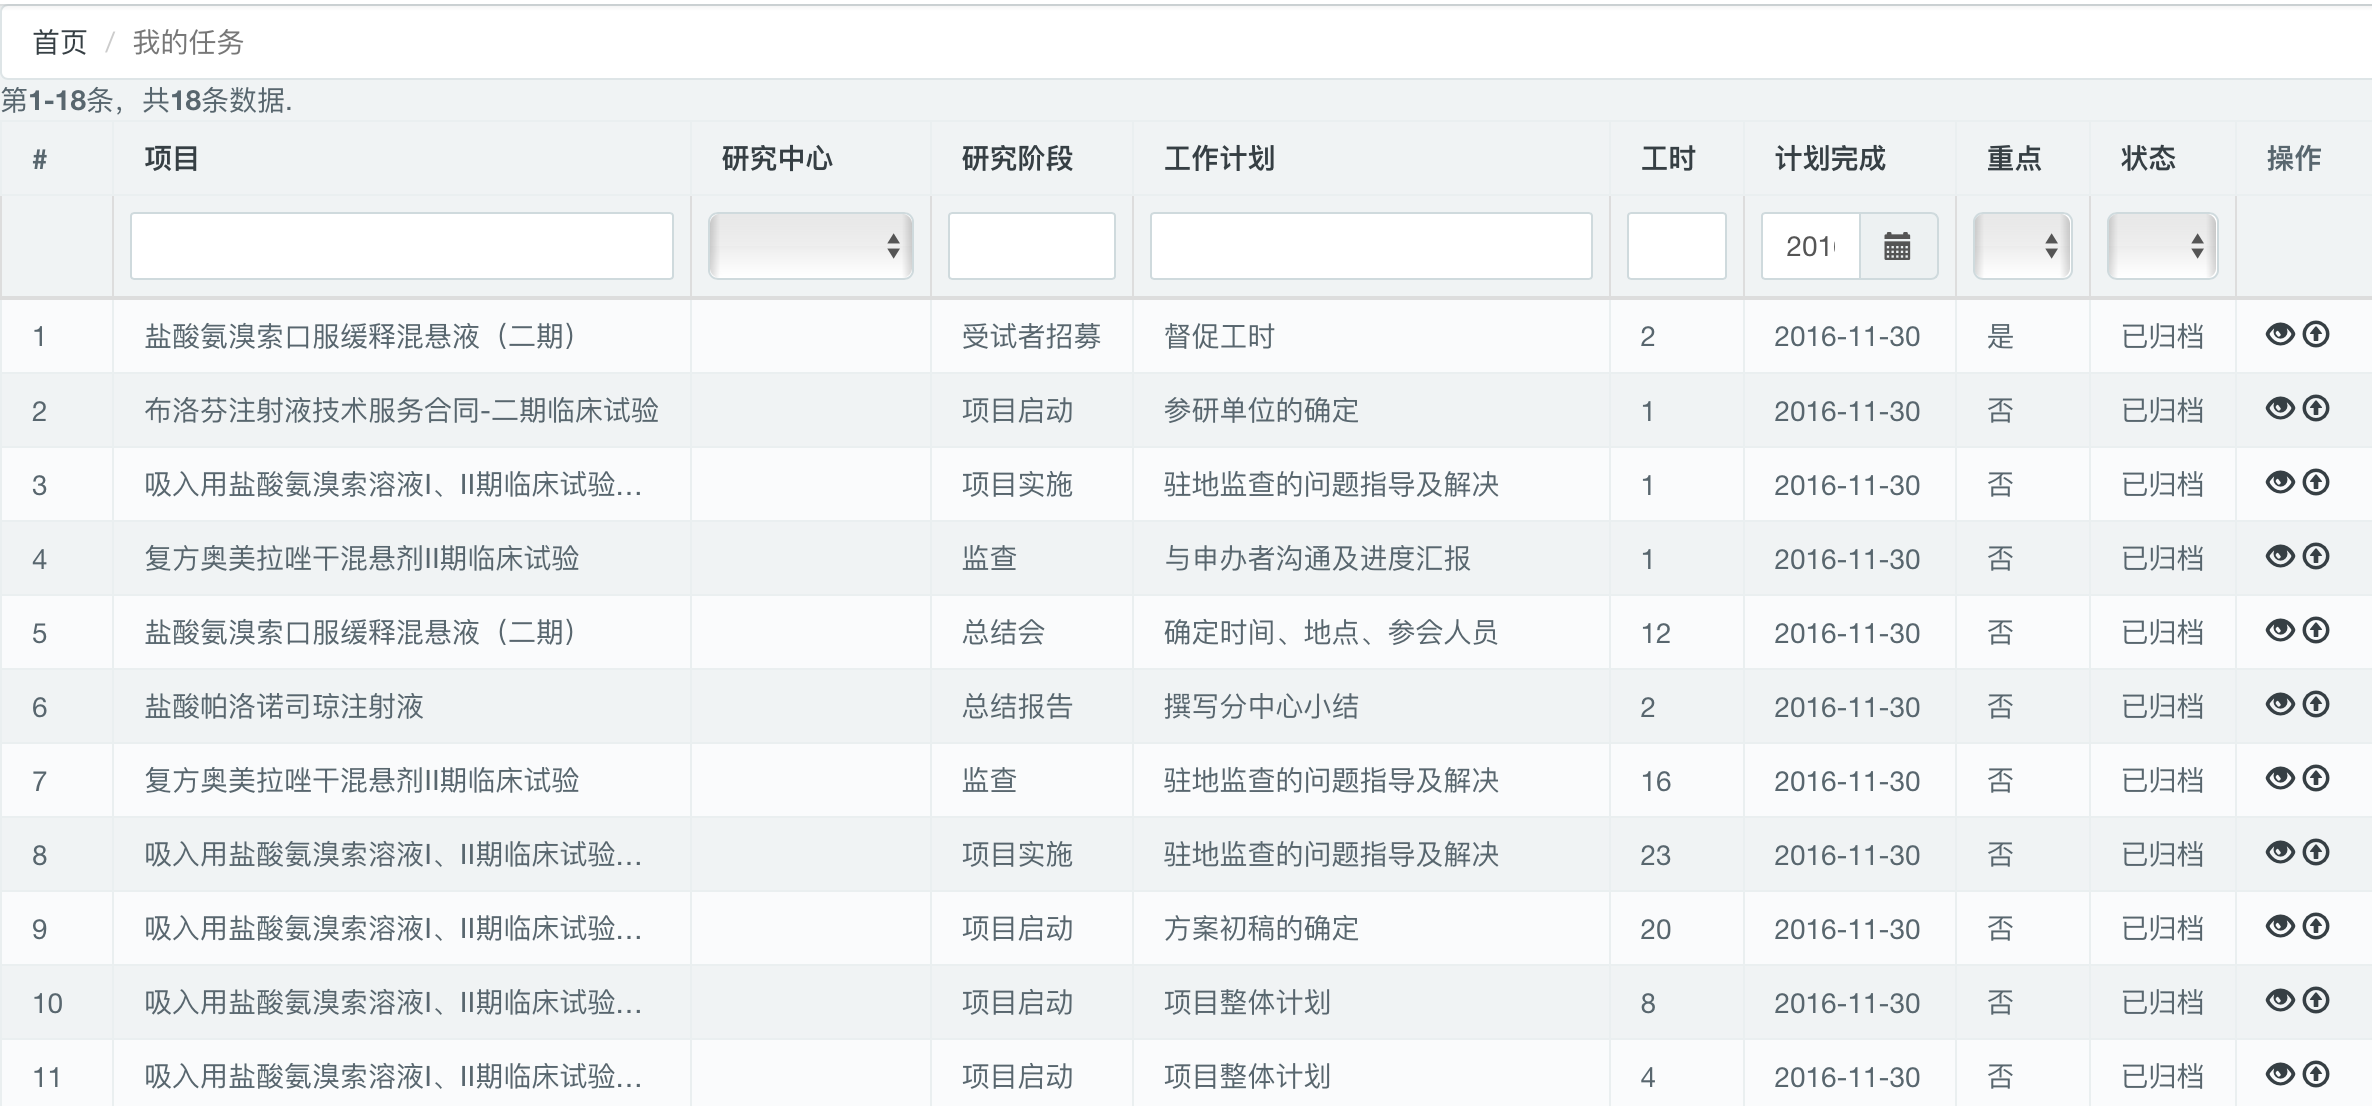Viewport: 2372px width, 1106px height.
Task: Click the eye icon in row 8
Action: [x=2279, y=852]
